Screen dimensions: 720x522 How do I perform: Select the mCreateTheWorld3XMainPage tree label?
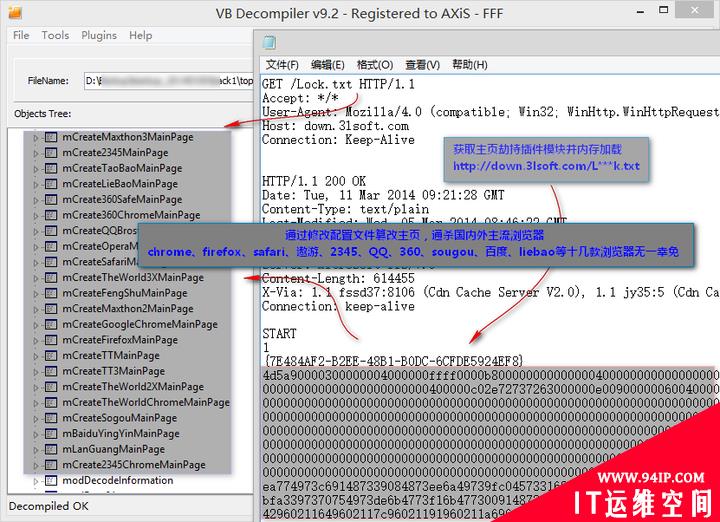click(133, 277)
